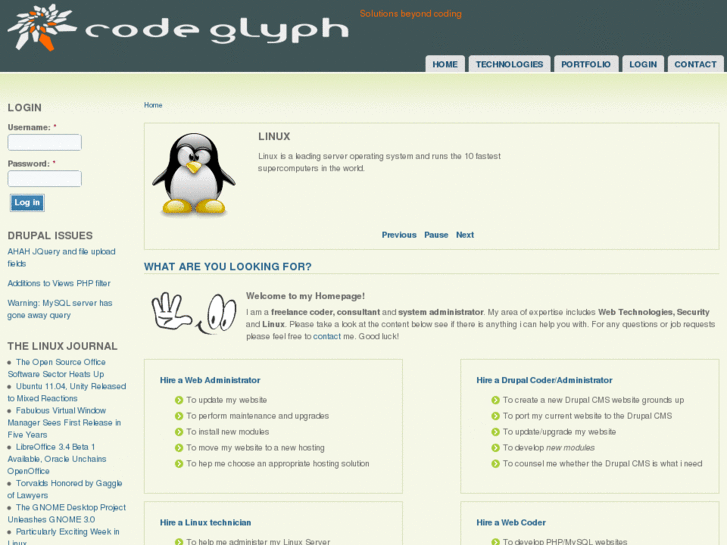Screen dimensions: 727x545
Task: Focus the Username input field
Action: 45,143
